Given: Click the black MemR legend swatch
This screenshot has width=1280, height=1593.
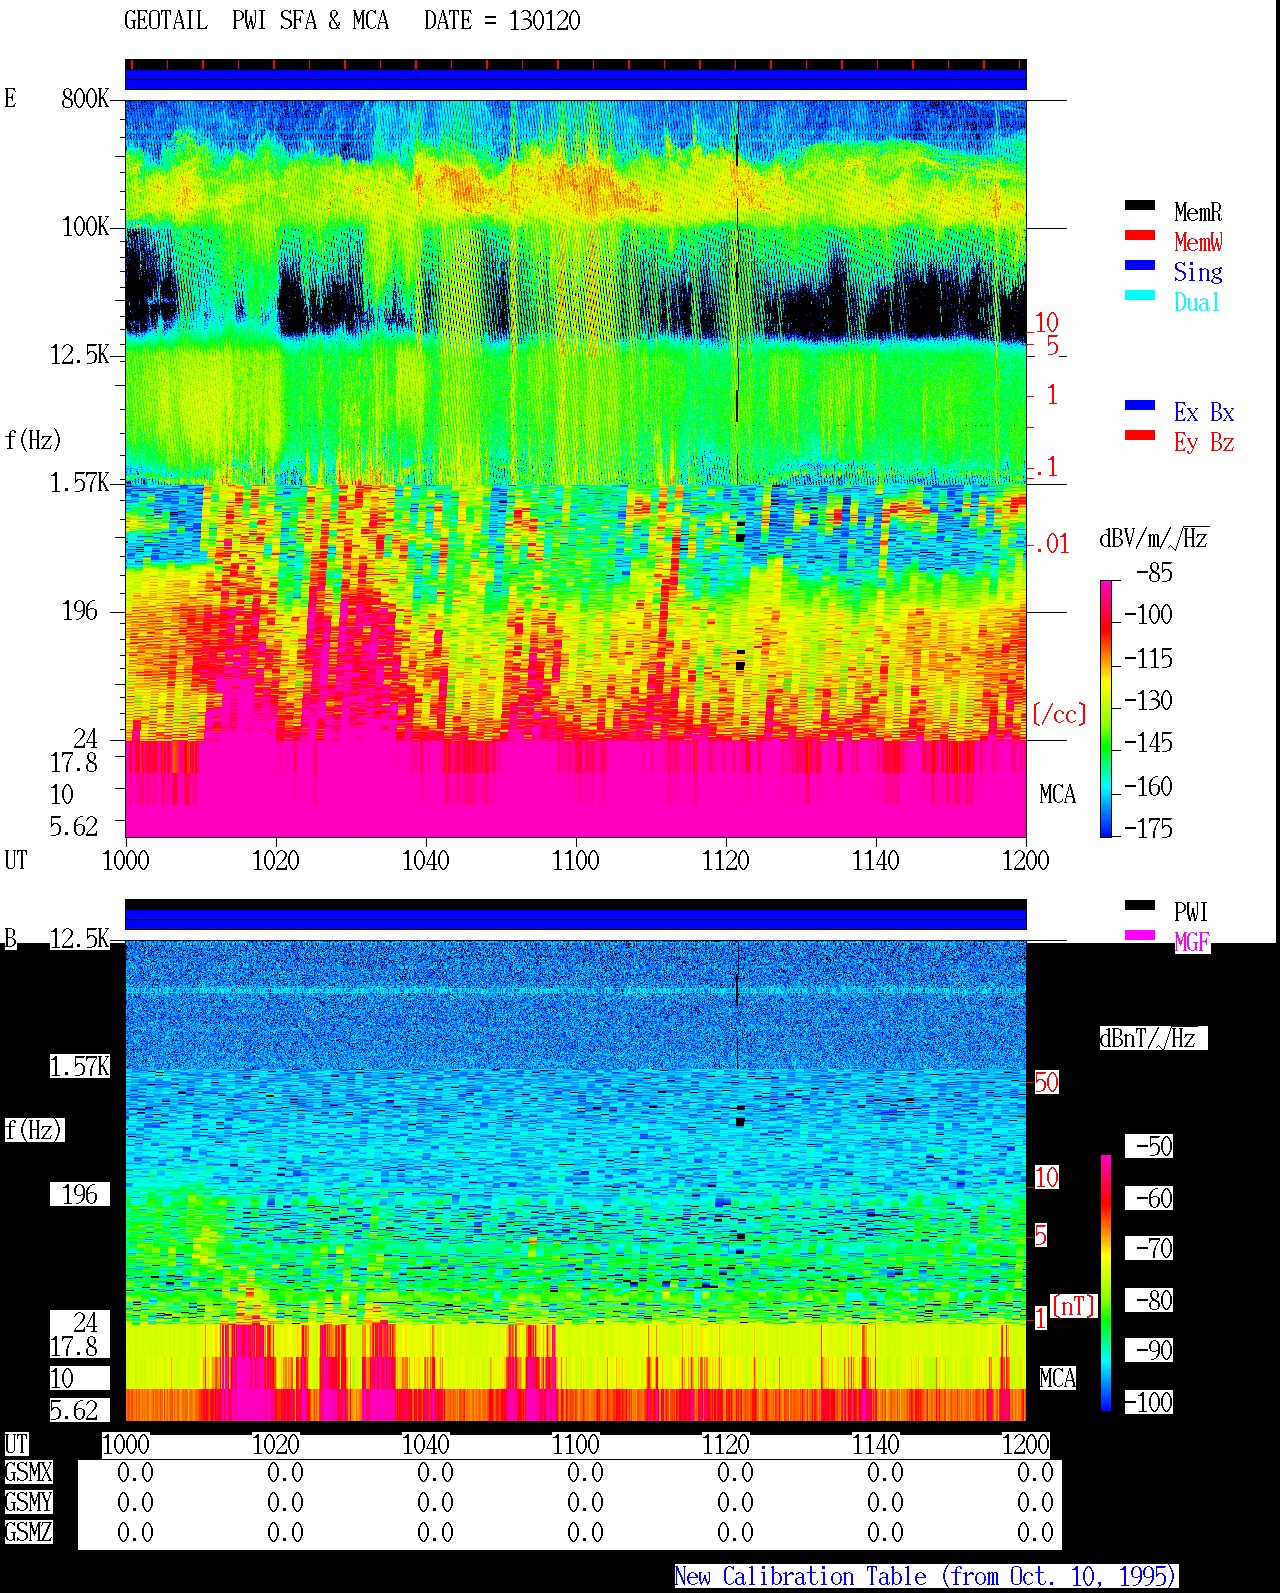Looking at the screenshot, I should click(1140, 206).
